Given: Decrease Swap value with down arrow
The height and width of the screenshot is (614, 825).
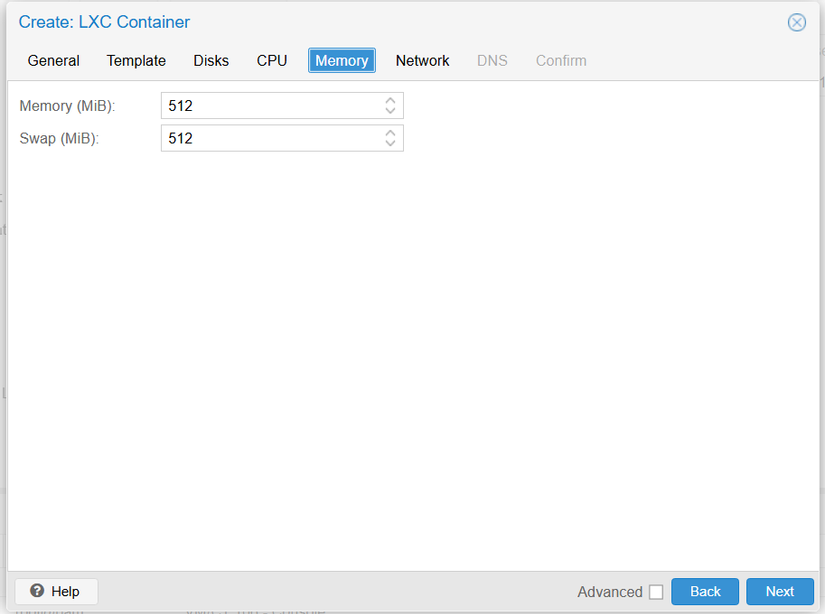Looking at the screenshot, I should point(390,143).
